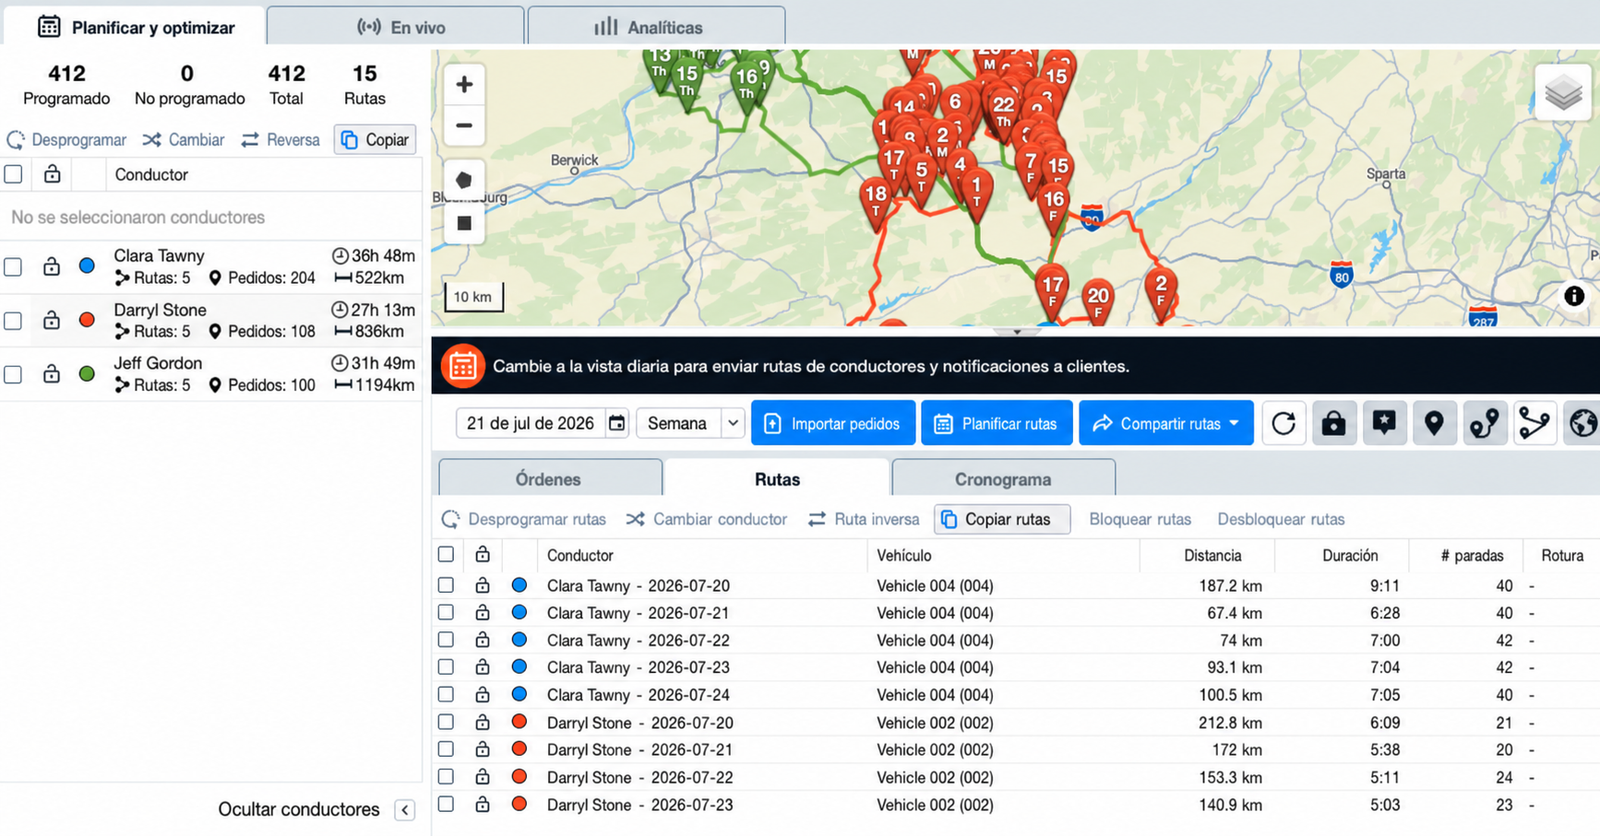Click the lock header icon in routes table
Image resolution: width=1600 pixels, height=836 pixels.
[x=482, y=554]
